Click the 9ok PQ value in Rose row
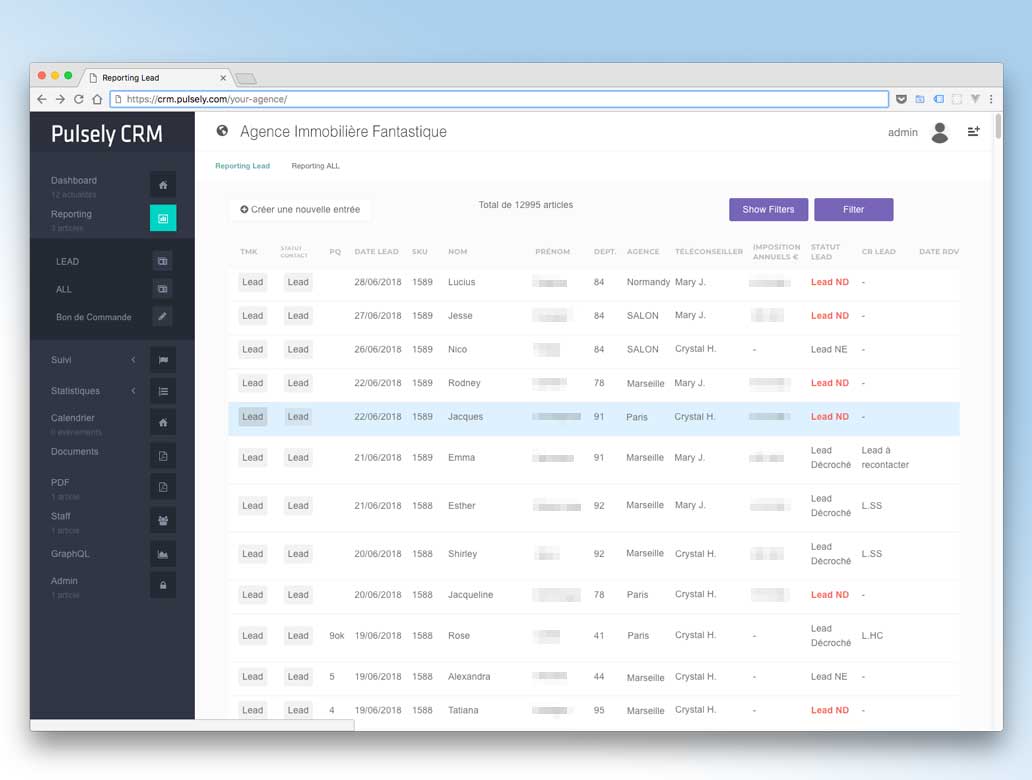This screenshot has width=1032, height=780. 336,635
